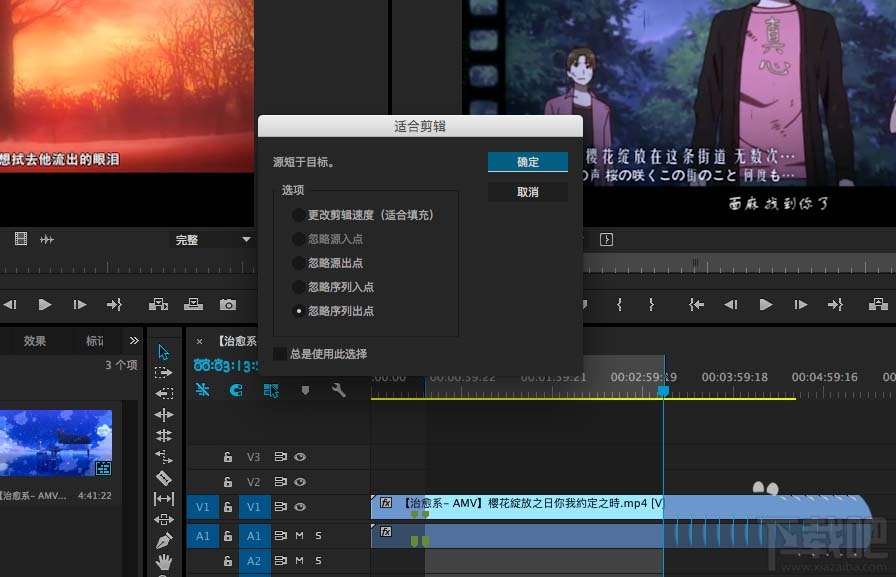
Task: Click the 治愈系 AMV clip thumbnail in project panel
Action: 57,447
